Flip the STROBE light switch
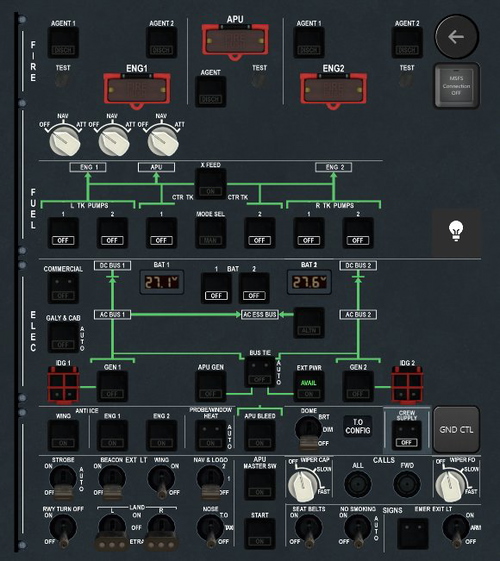Screen dimensions: 500x561 [x=63, y=482]
